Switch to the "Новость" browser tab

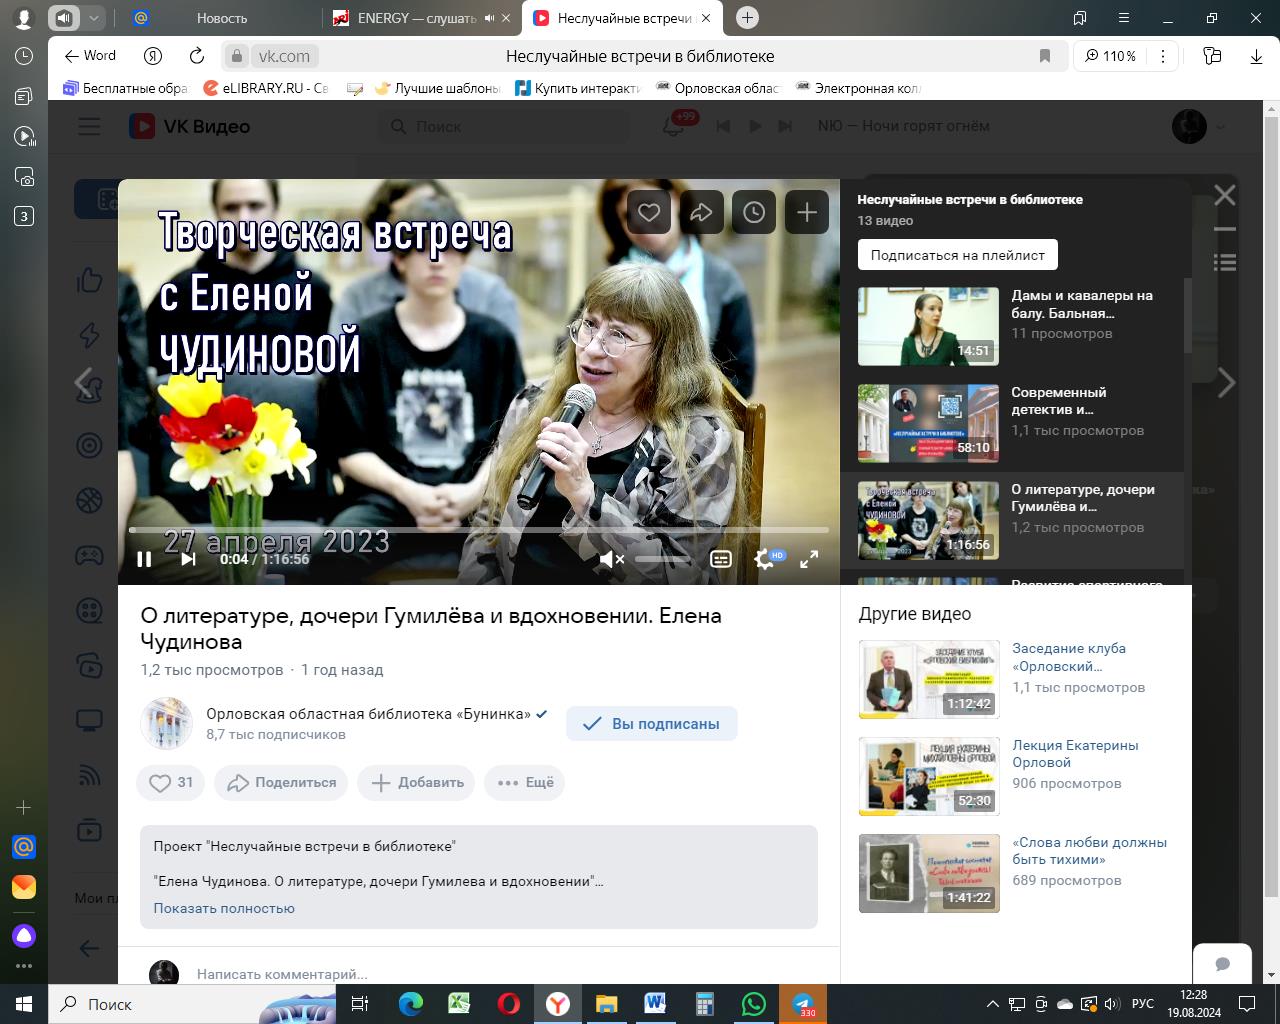point(221,18)
